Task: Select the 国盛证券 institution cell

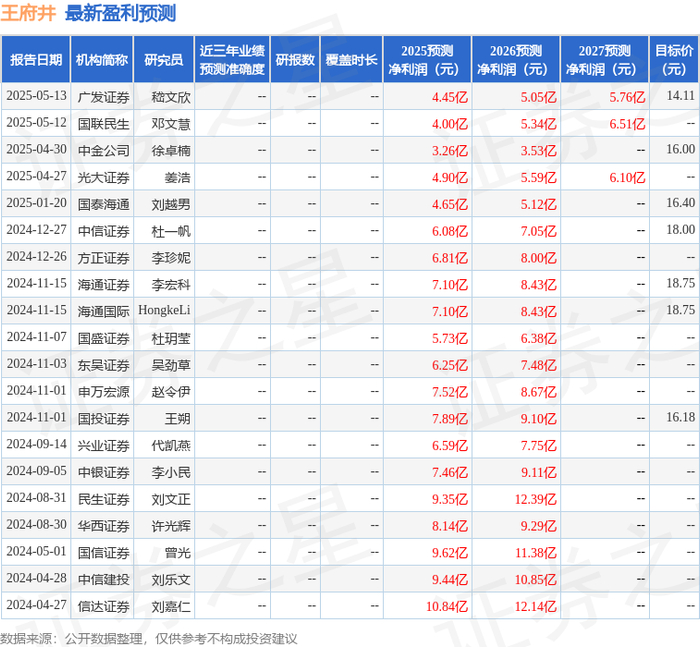Action: pos(104,338)
